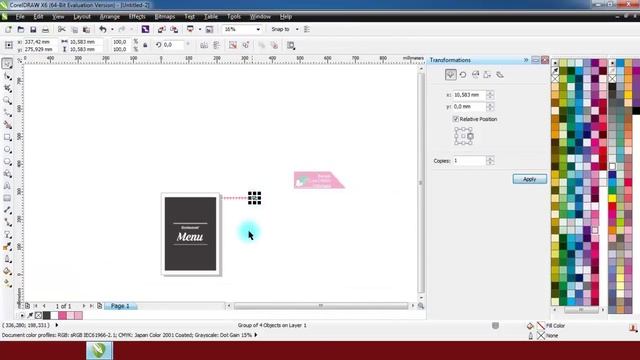Select the Rectangle tool in the toolbox
The image size is (640, 360).
click(x=7, y=137)
